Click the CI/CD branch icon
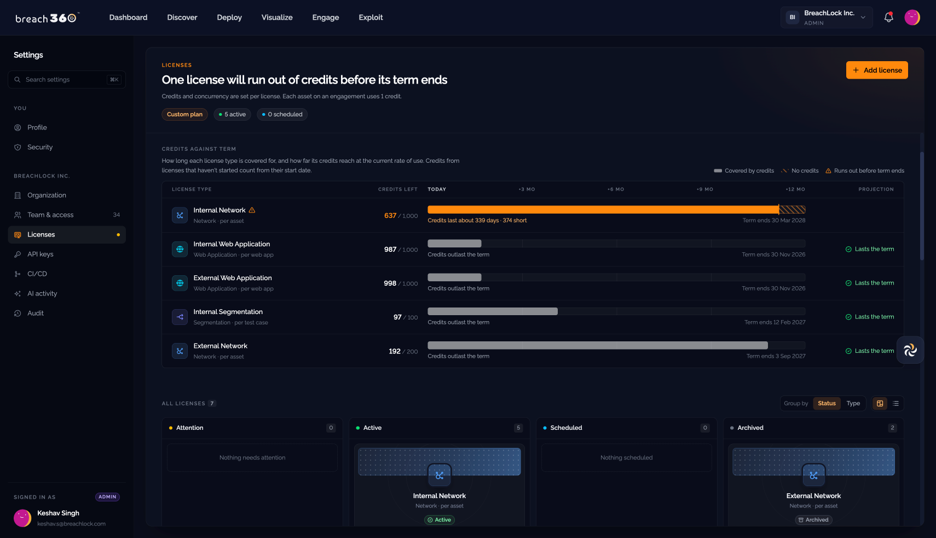936x538 pixels. pyautogui.click(x=17, y=274)
